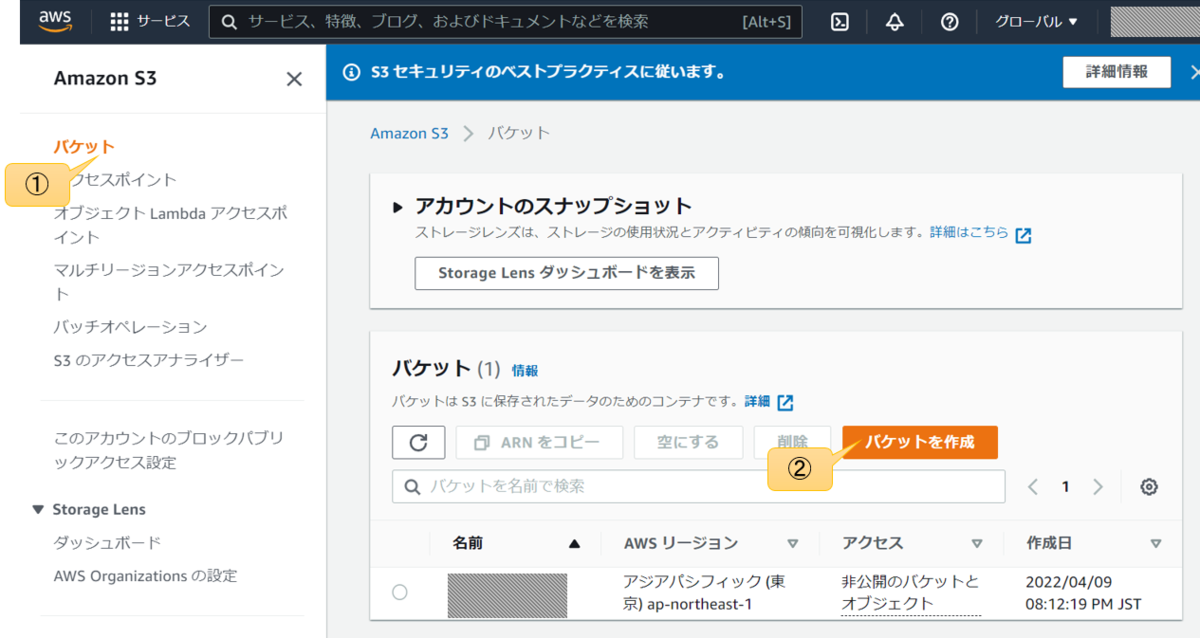This screenshot has height=638, width=1200.
Task: Launch the CloudShell terminal icon
Action: pyautogui.click(x=840, y=22)
